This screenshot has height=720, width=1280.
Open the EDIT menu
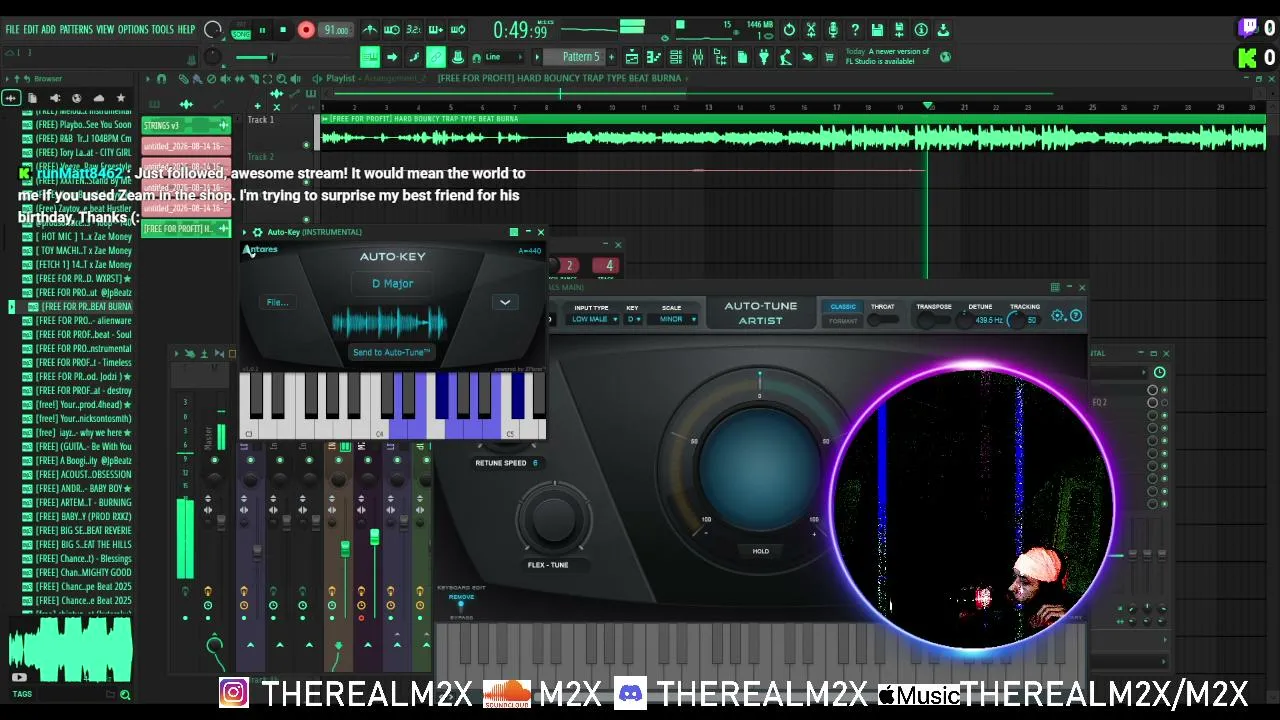pyautogui.click(x=31, y=30)
